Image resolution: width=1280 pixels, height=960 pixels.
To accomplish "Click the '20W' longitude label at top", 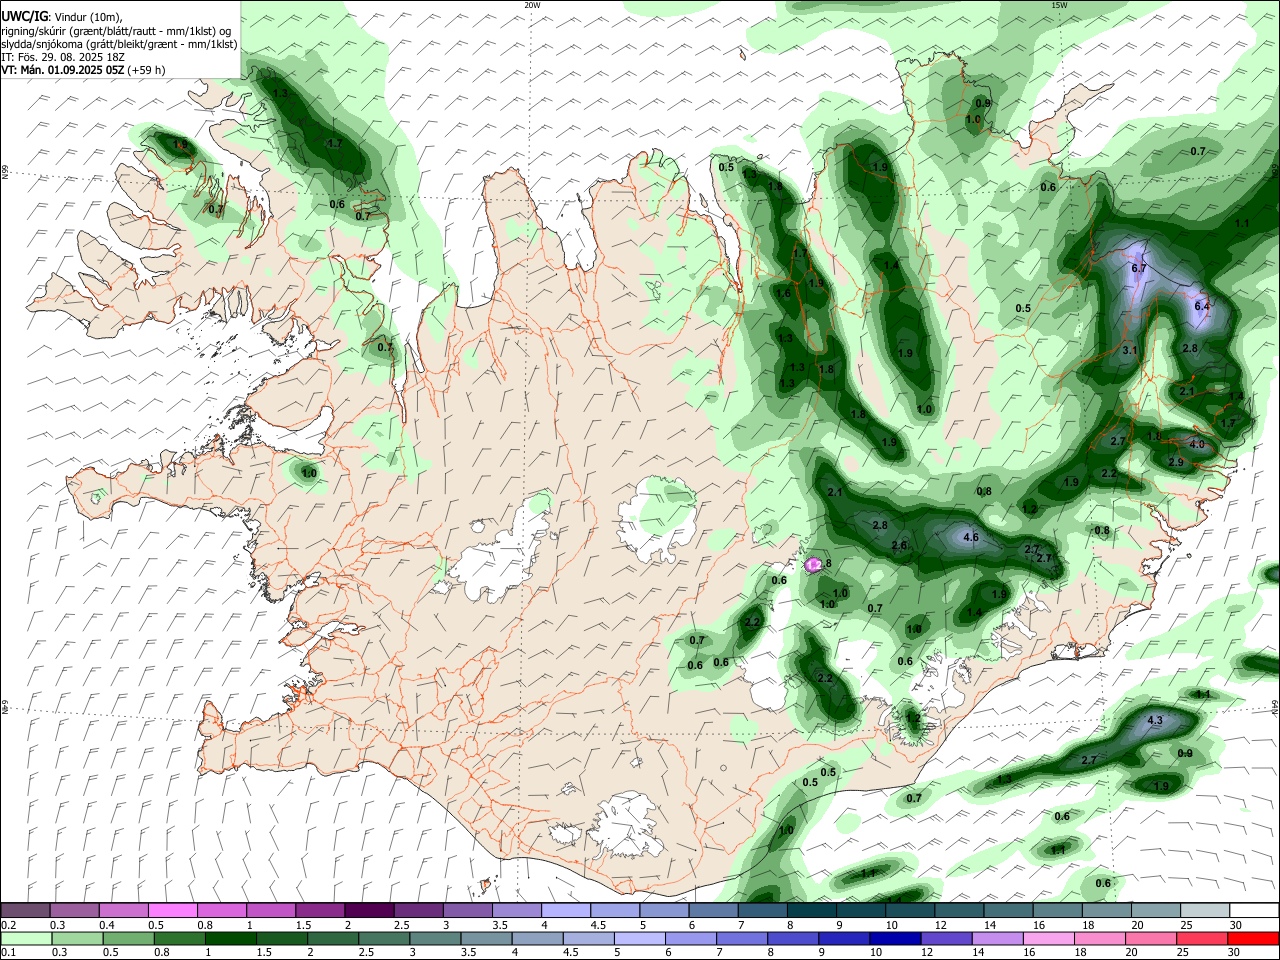I will pos(532,5).
